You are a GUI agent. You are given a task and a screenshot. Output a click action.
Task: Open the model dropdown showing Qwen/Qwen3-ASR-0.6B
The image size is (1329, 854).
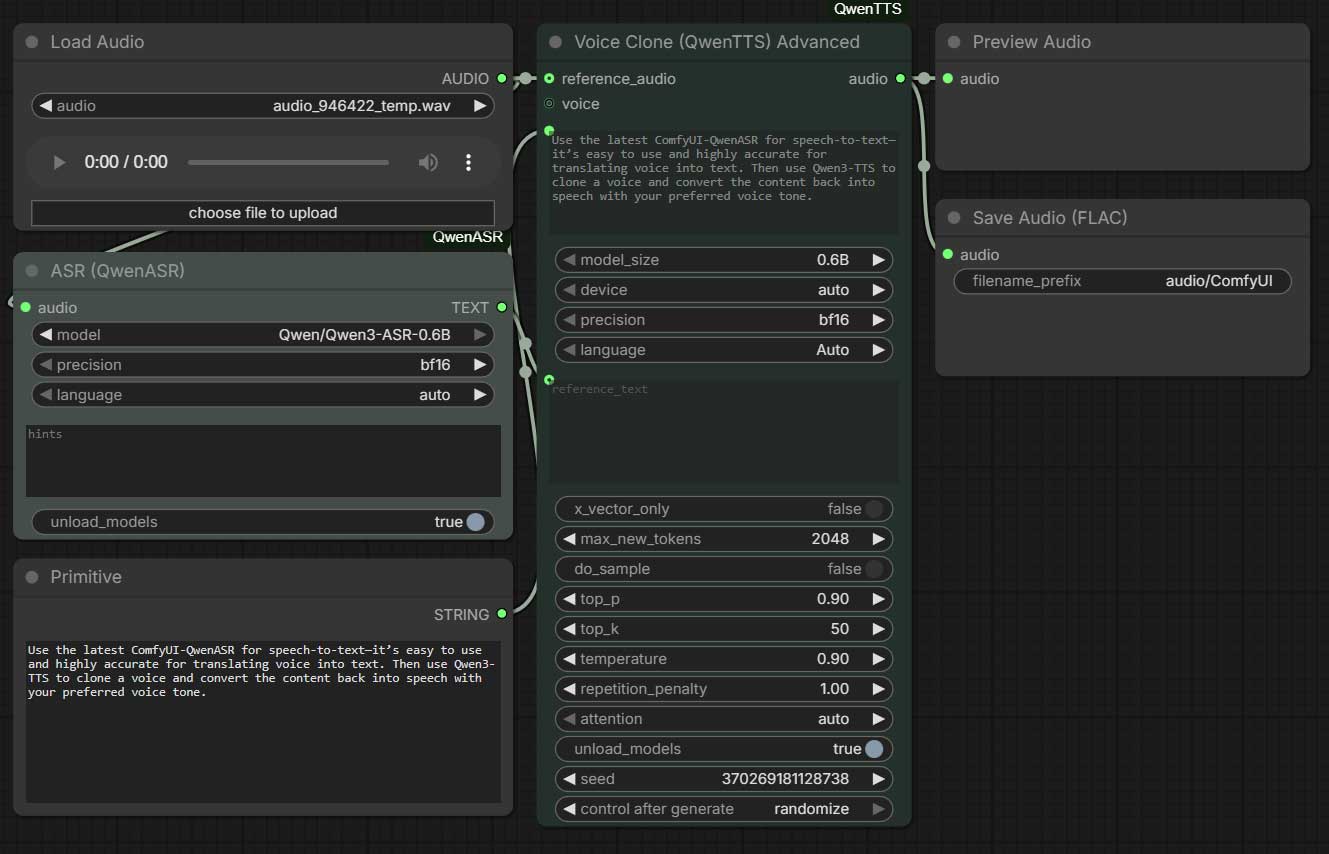point(263,335)
